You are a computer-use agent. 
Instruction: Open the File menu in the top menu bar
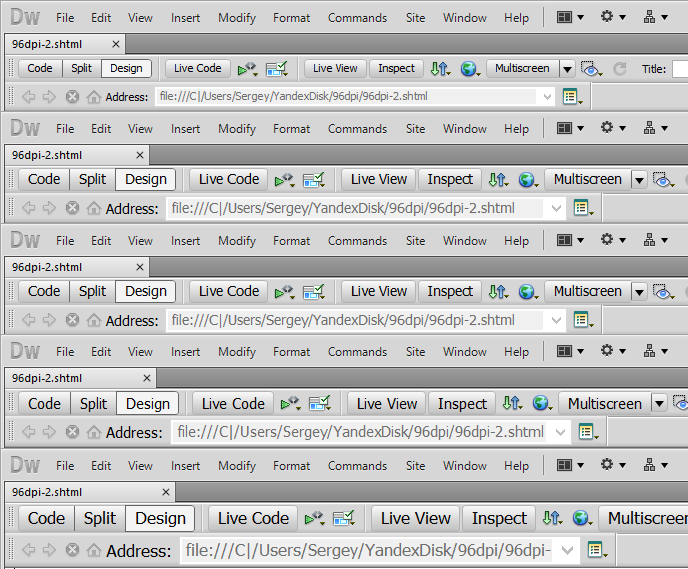(x=65, y=18)
